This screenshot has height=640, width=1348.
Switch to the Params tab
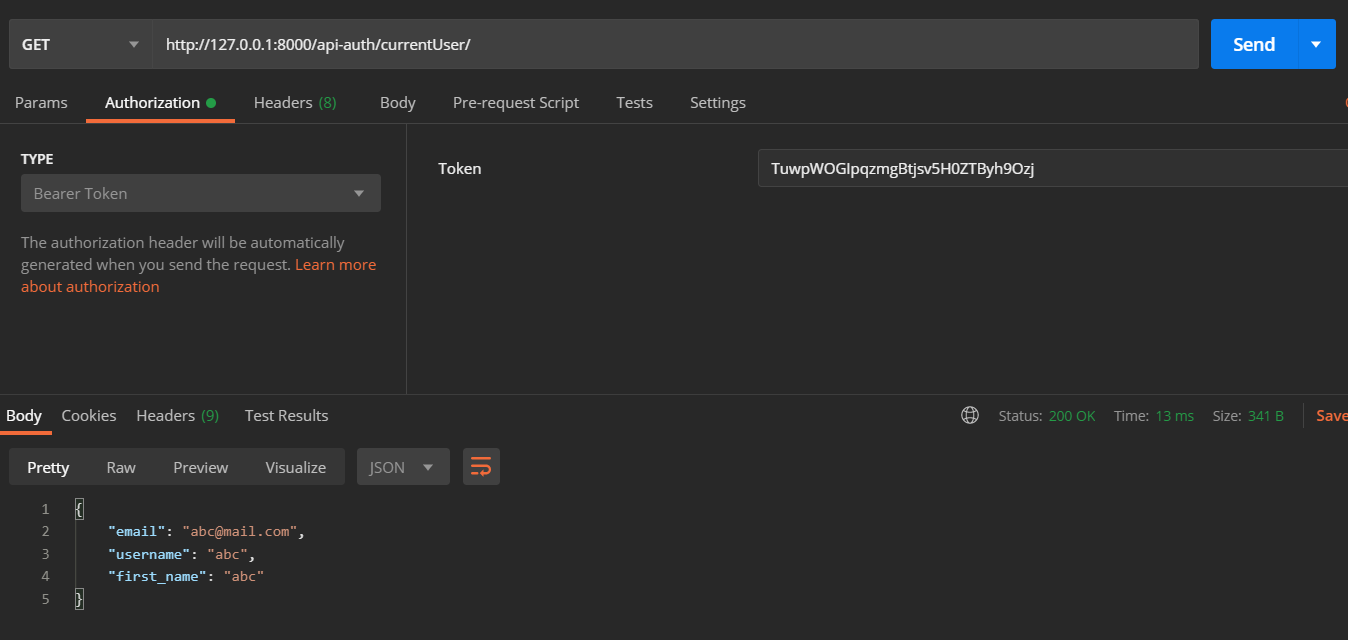coord(41,103)
